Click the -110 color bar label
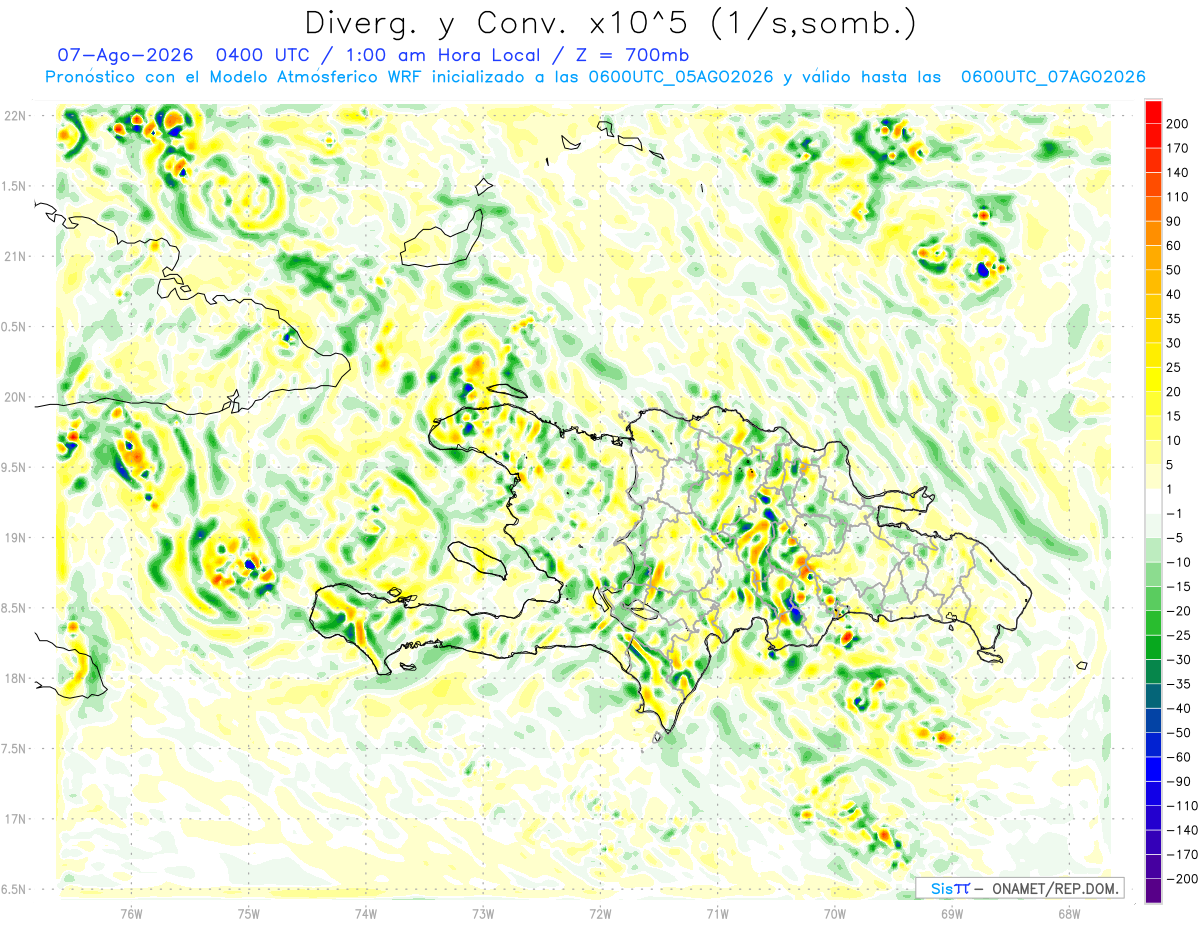 (x=1182, y=805)
